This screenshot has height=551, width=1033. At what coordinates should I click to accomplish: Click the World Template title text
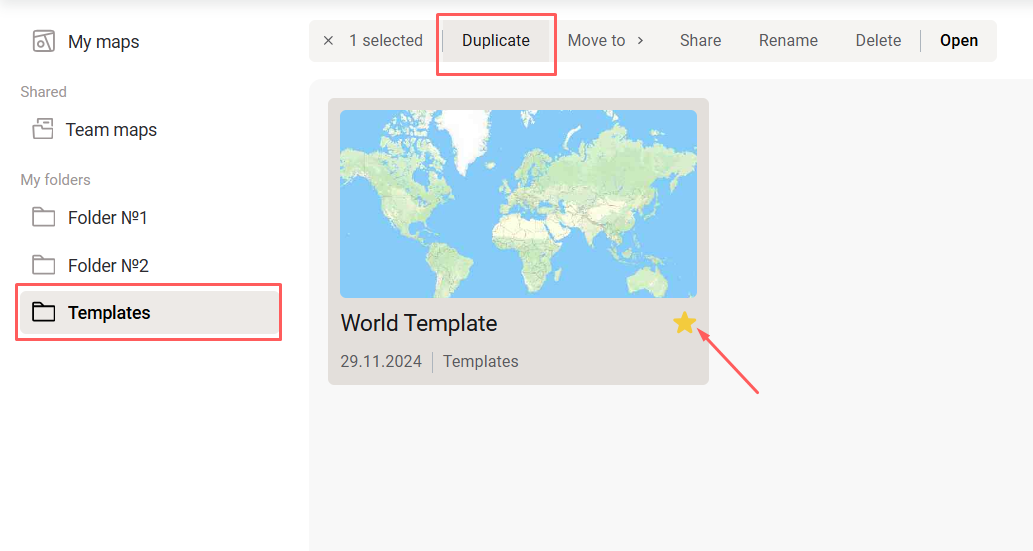point(419,323)
